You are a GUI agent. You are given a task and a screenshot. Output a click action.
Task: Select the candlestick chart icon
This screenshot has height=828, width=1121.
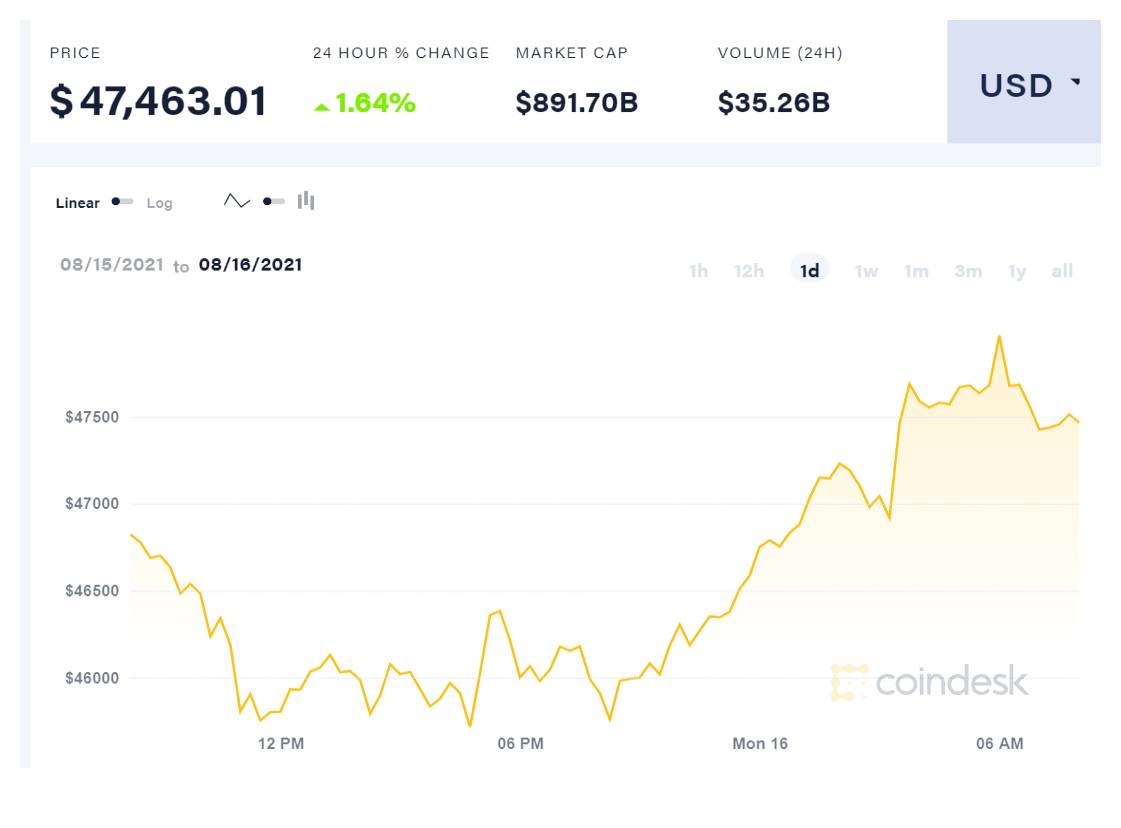306,201
